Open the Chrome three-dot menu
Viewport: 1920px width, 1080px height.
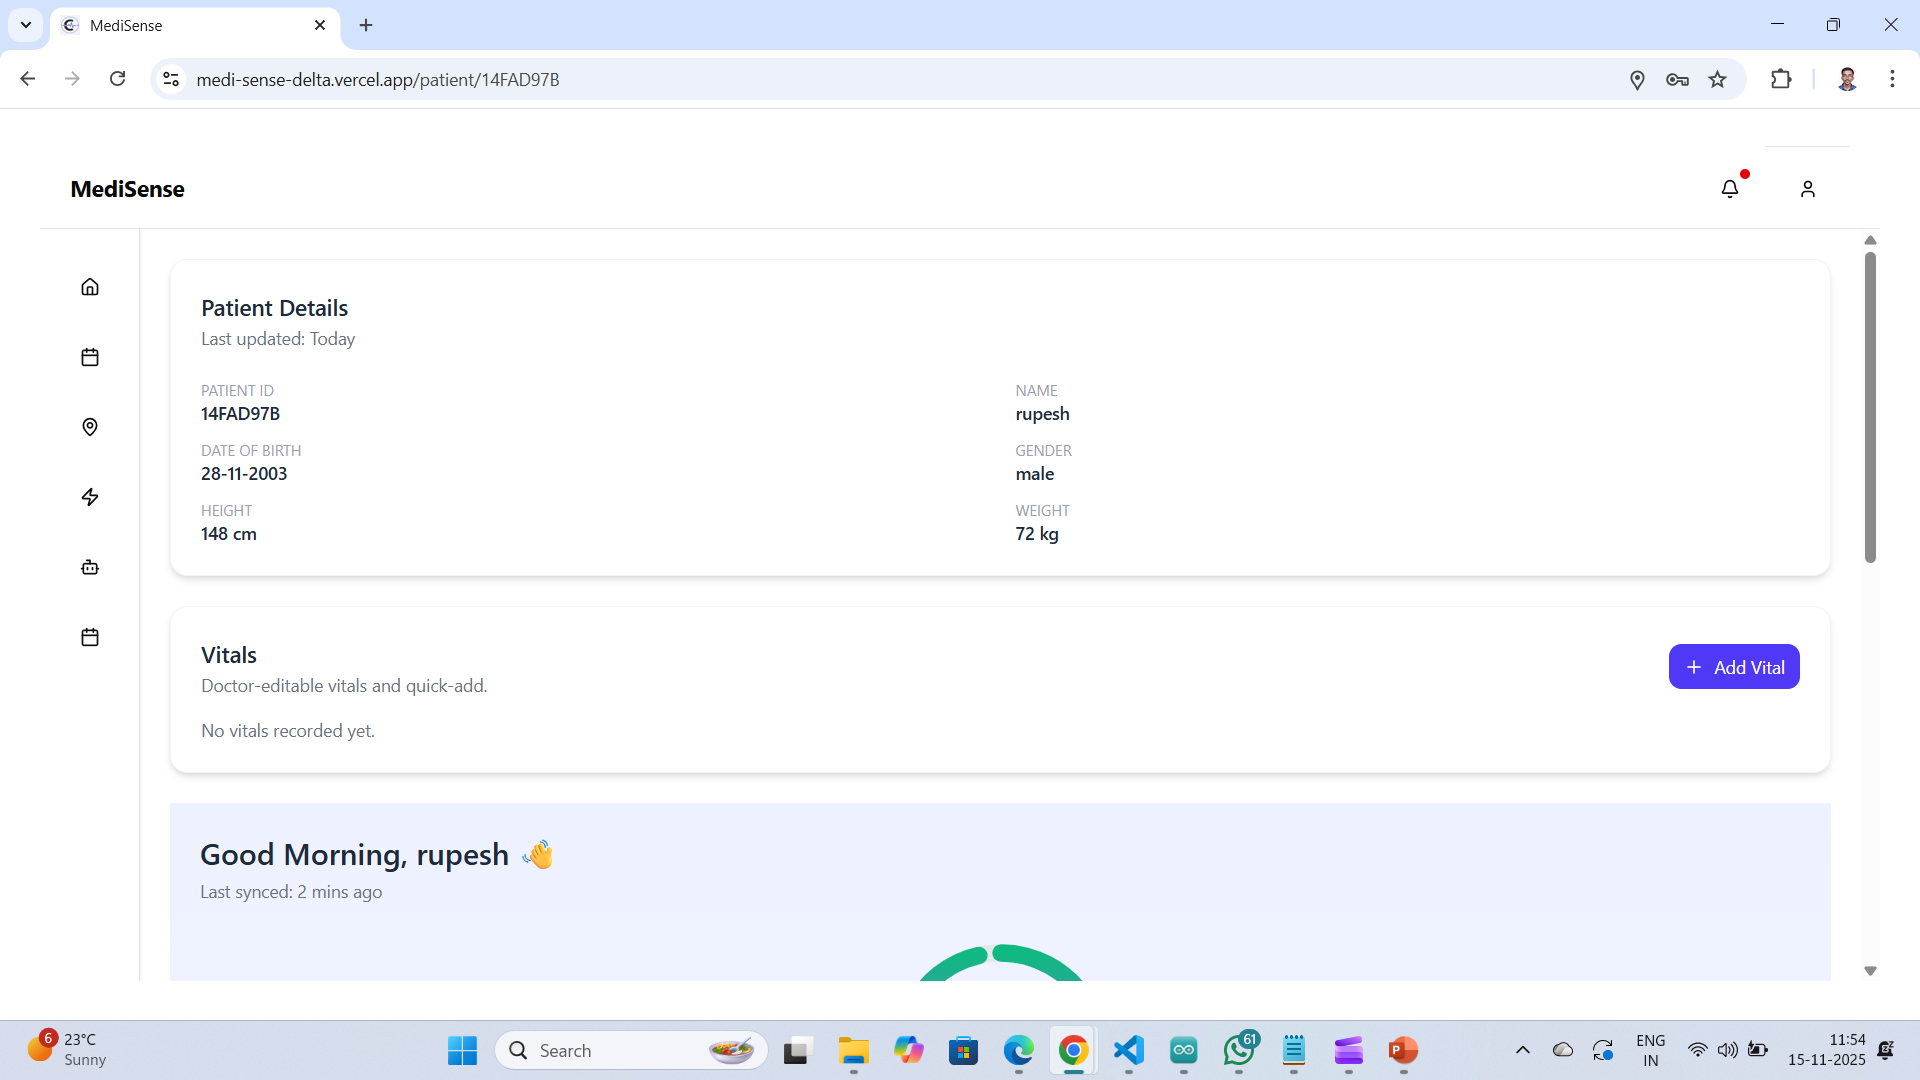1892,79
